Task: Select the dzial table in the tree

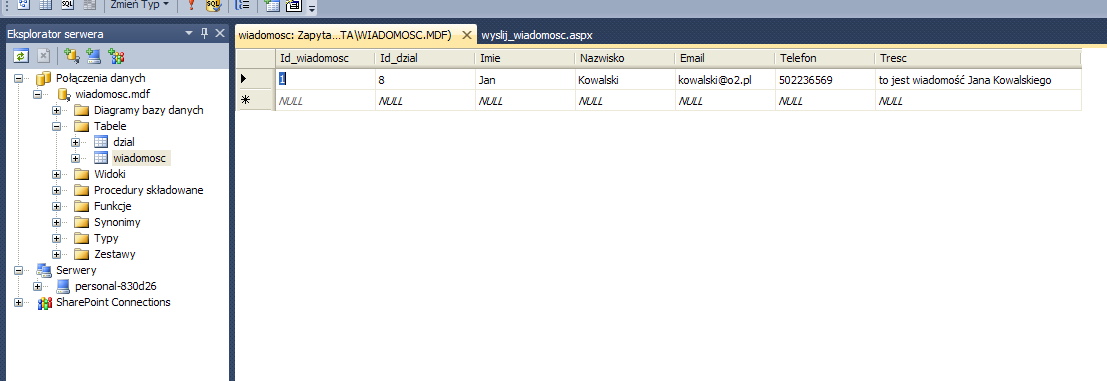Action: pos(124,142)
